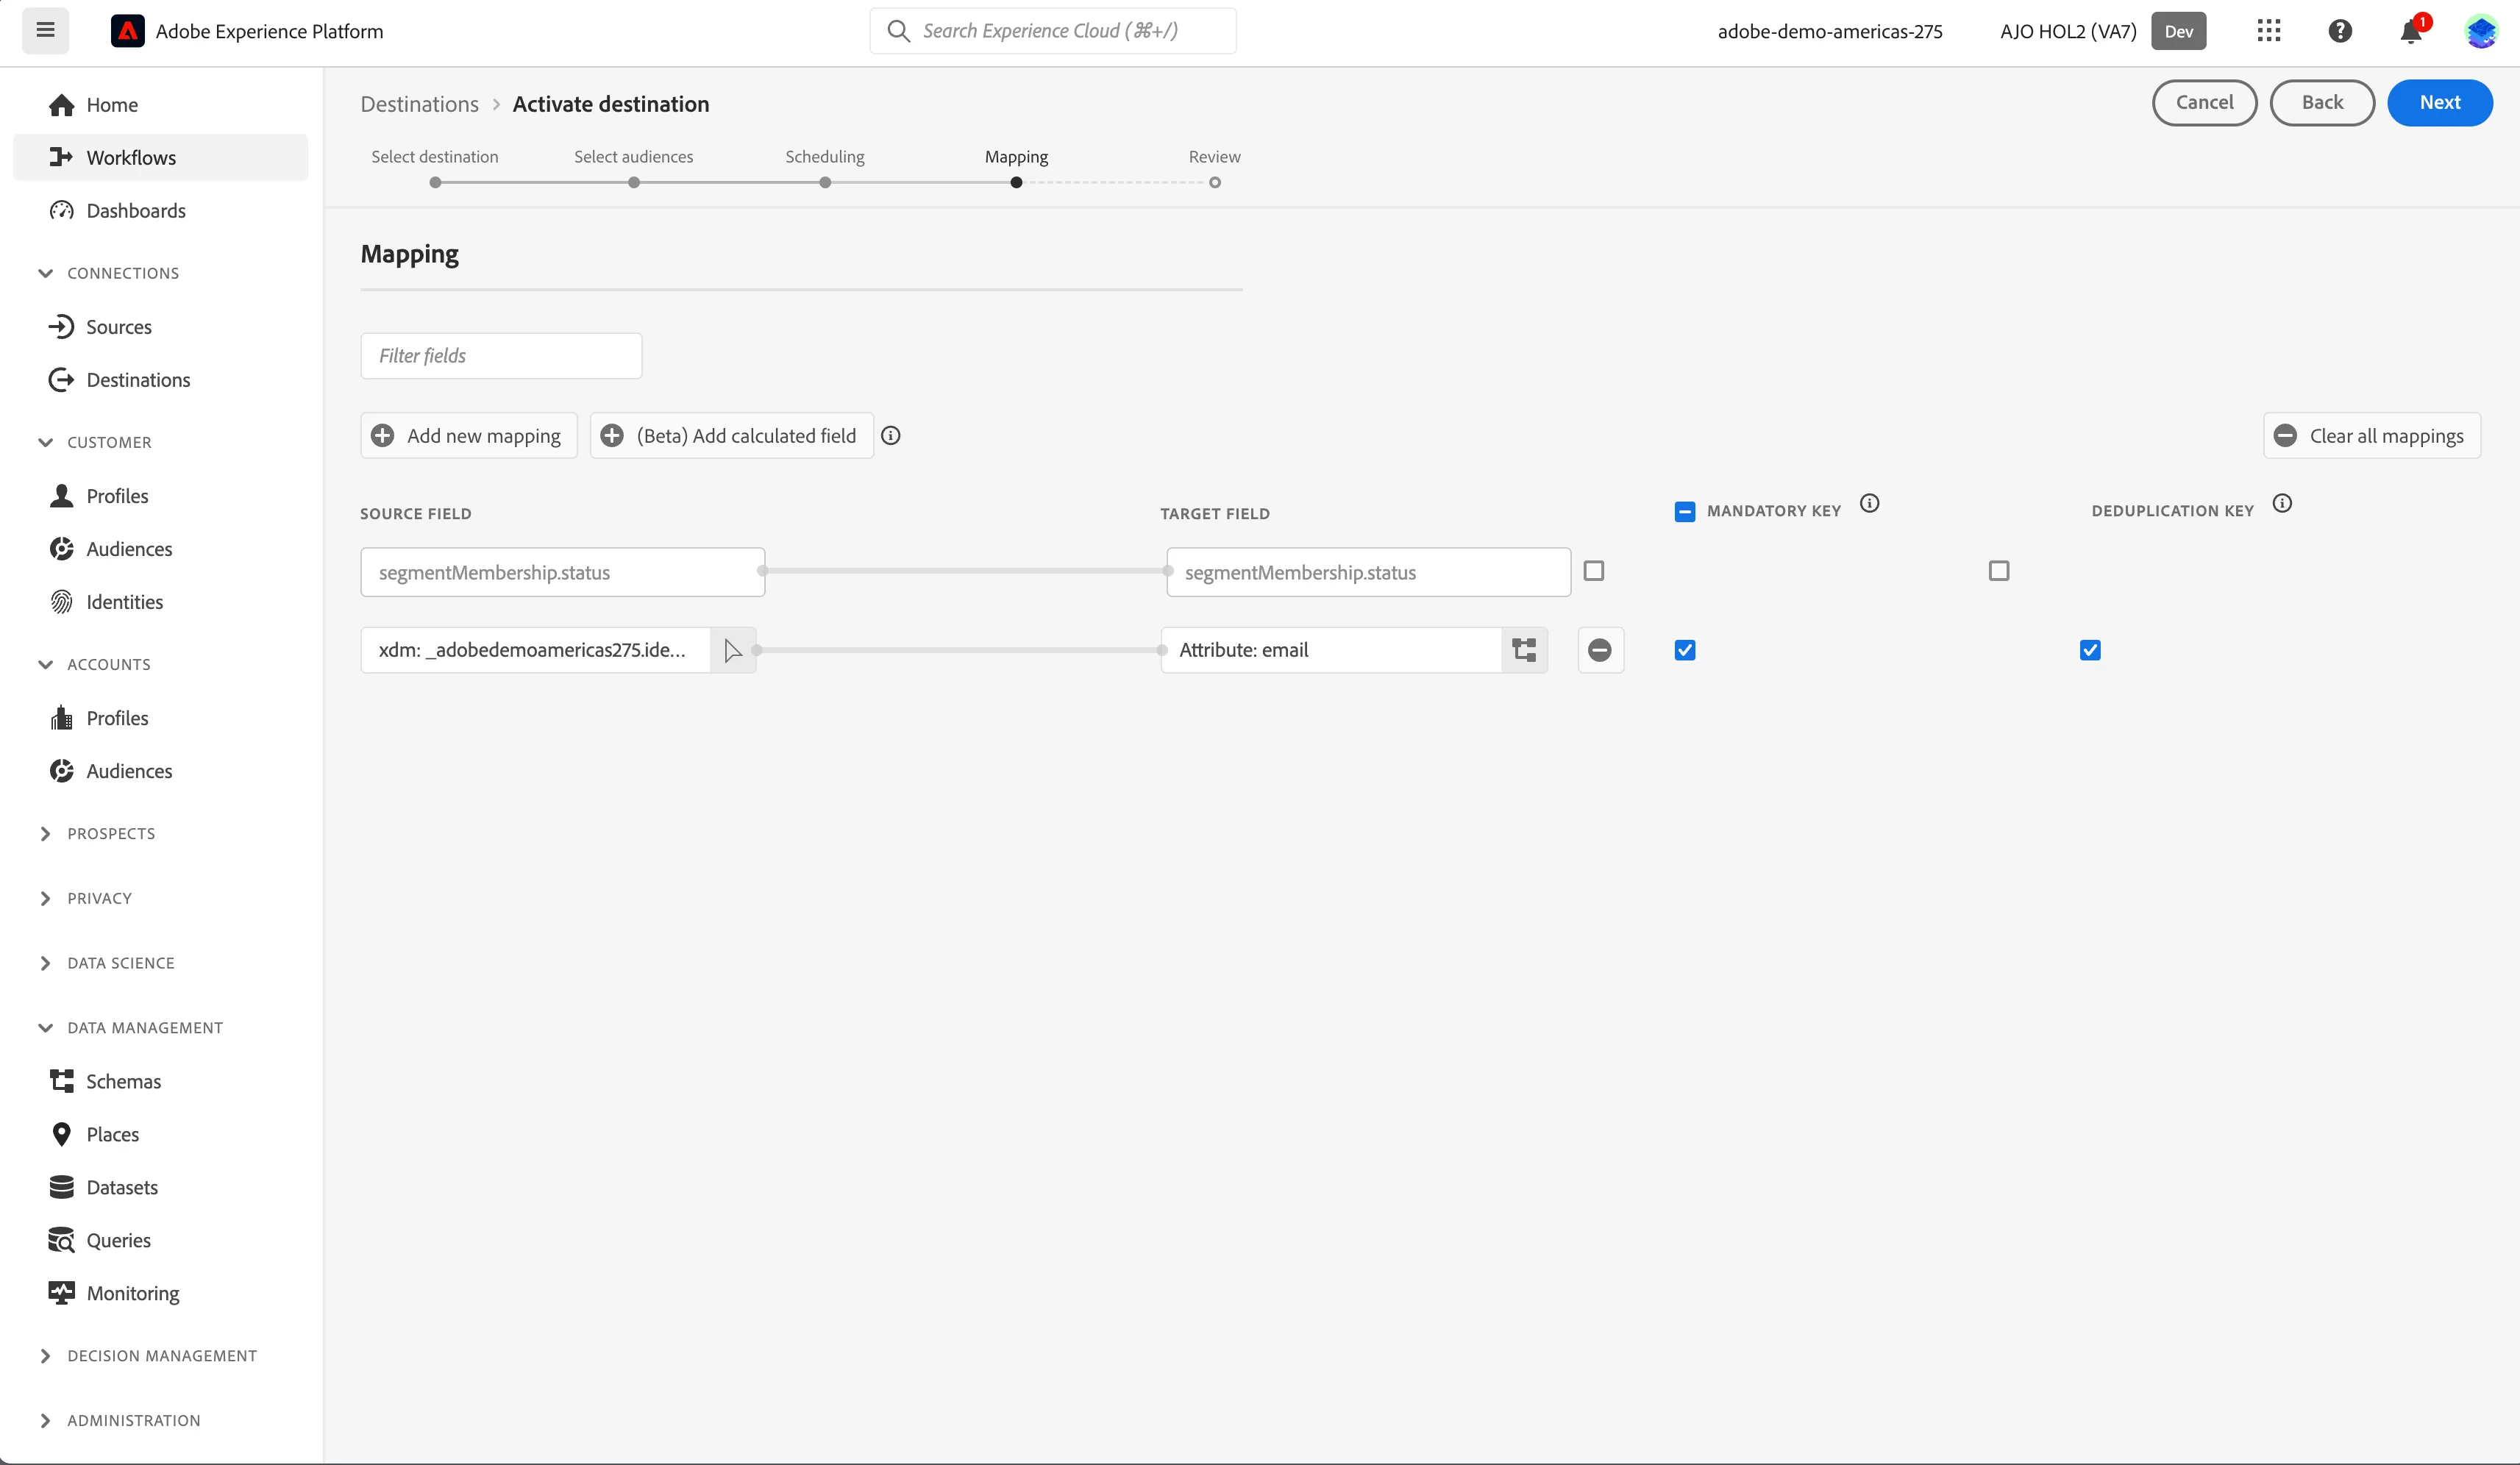The image size is (2520, 1465).
Task: Go to Home in the sidebar
Action: click(161, 105)
